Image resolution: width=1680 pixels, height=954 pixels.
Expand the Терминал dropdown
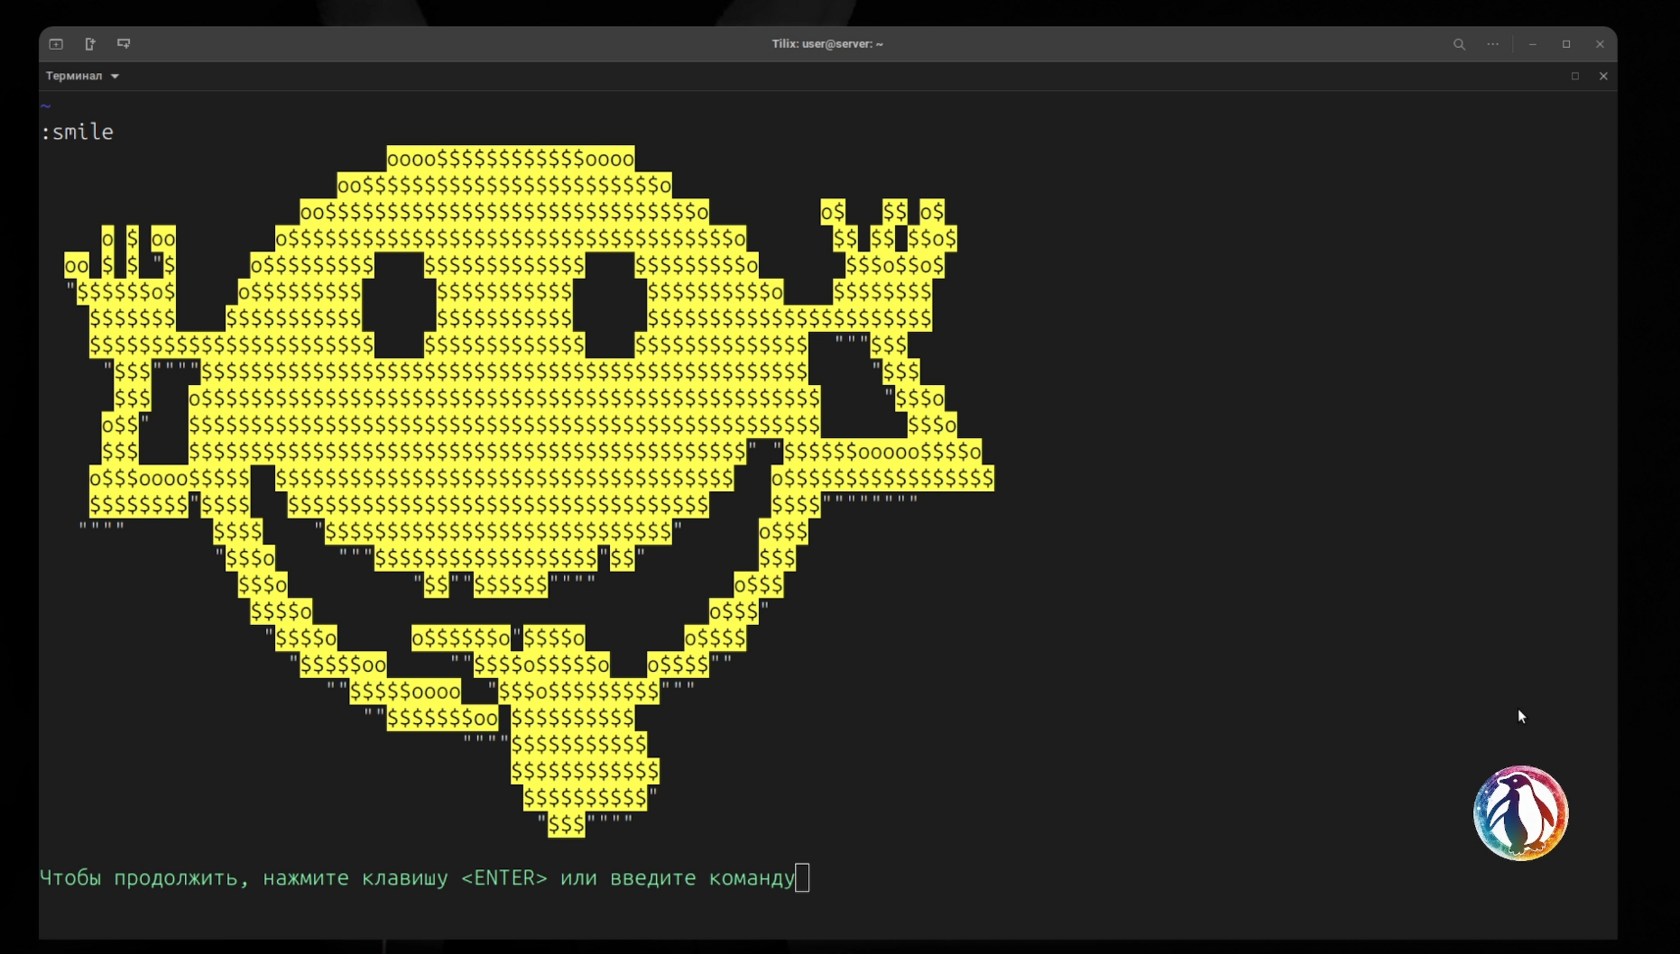tap(83, 76)
